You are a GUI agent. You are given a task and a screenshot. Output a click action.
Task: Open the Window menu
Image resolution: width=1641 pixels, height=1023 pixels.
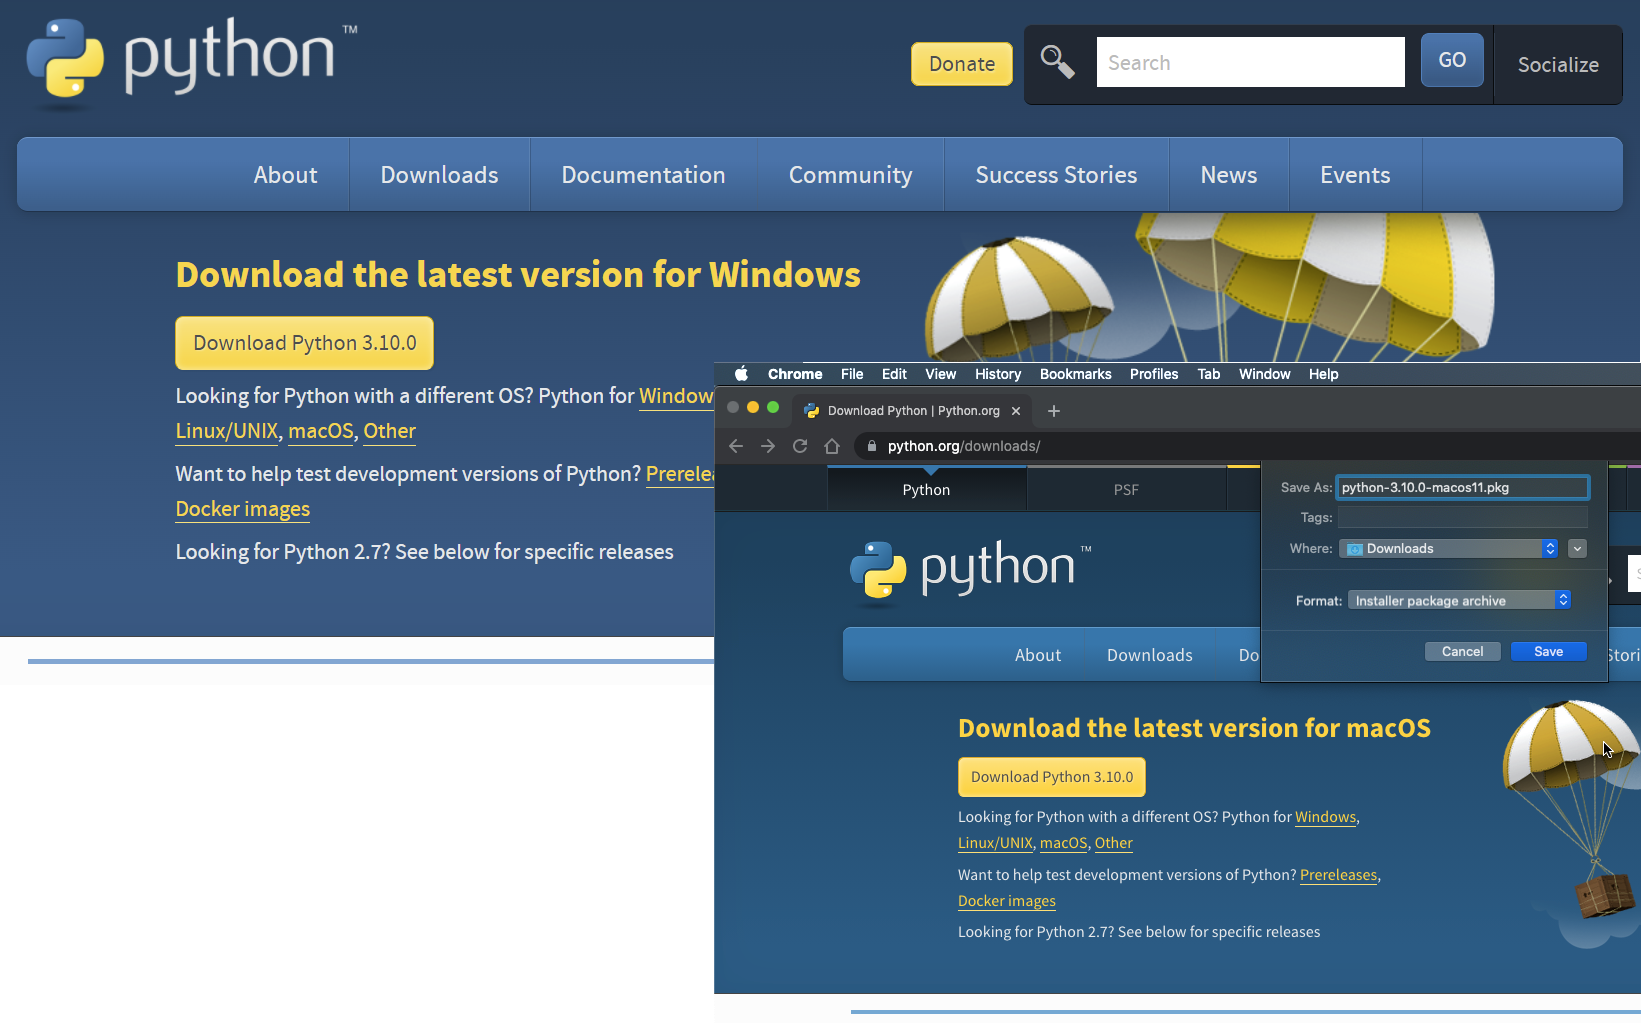click(1264, 374)
